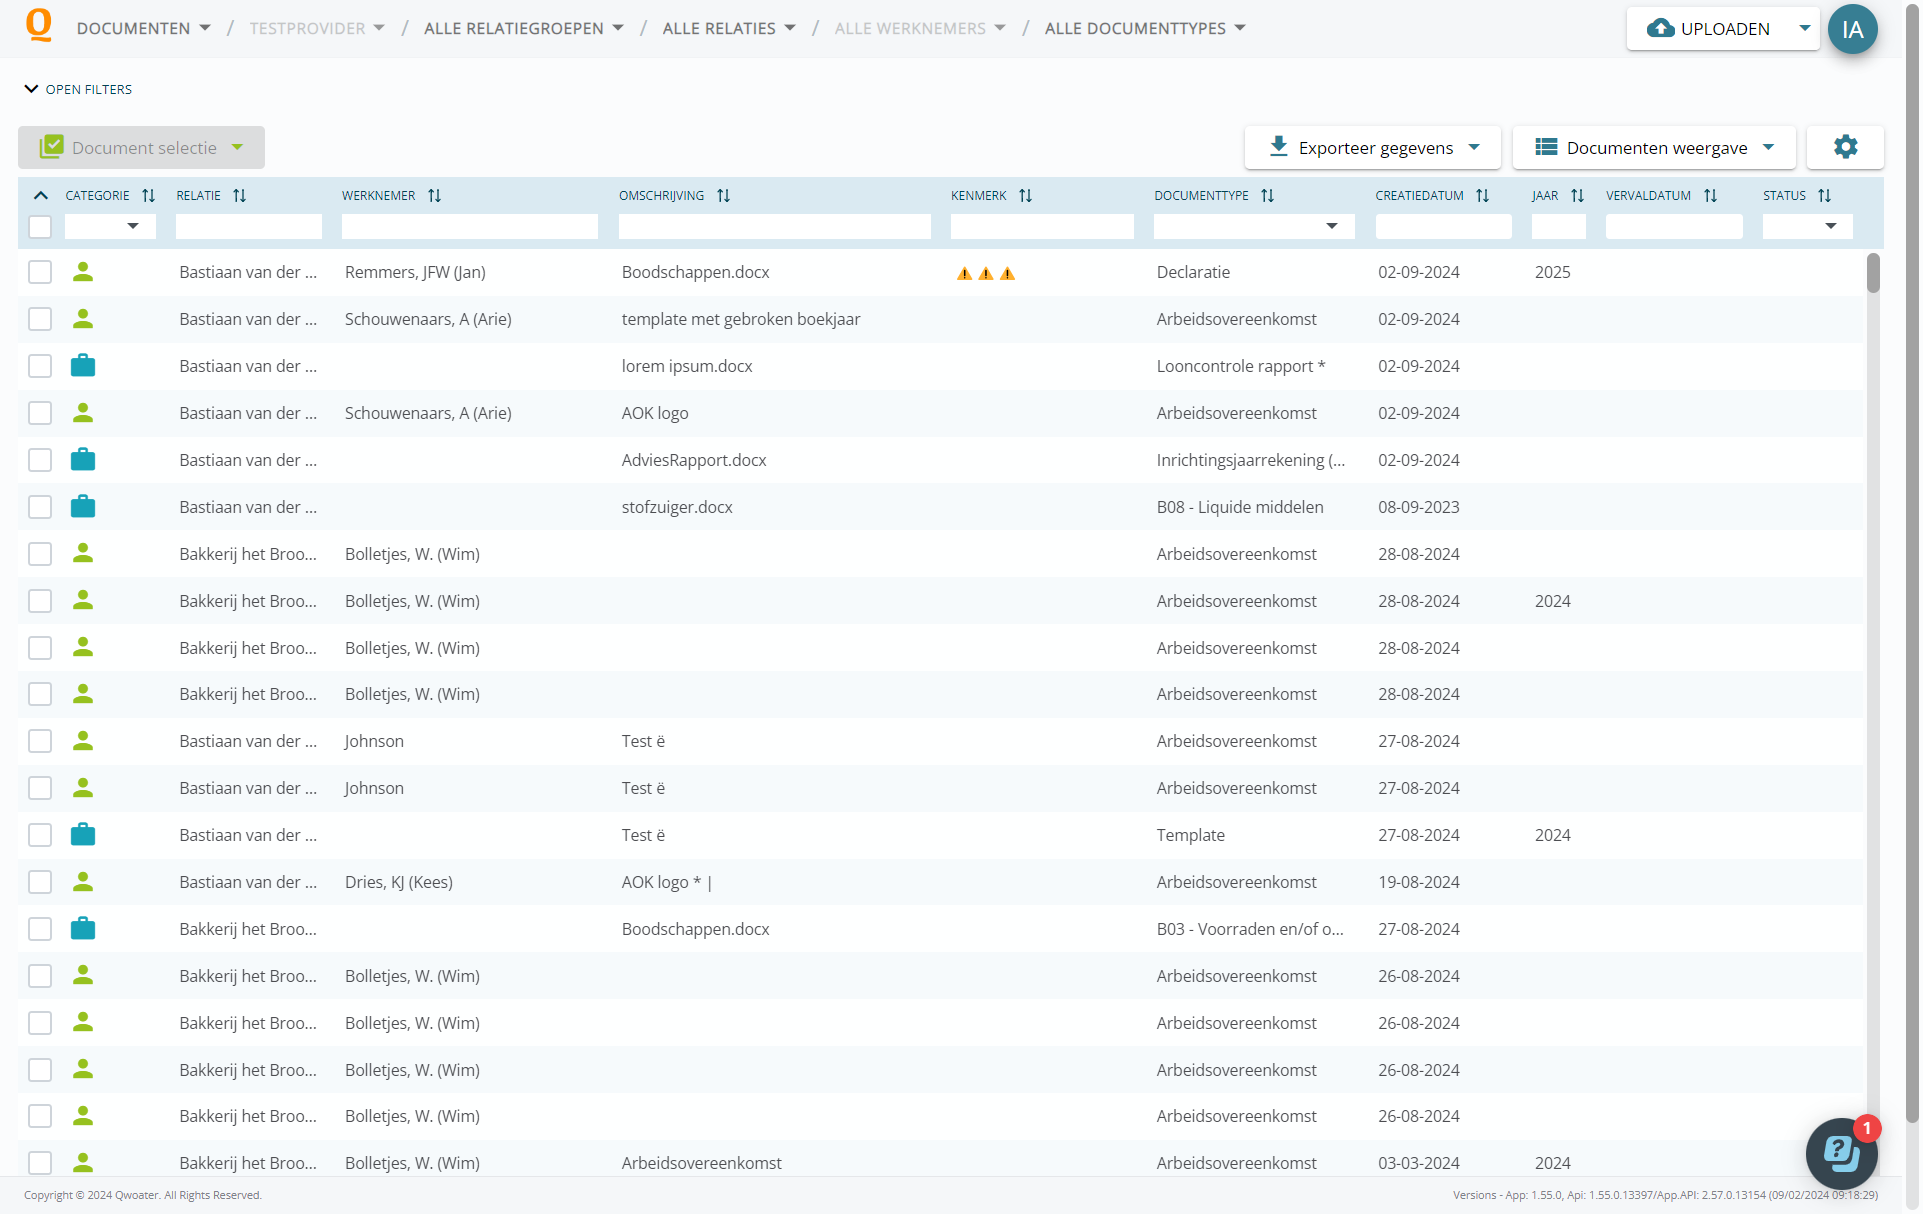Viewport: 1923px width, 1214px height.
Task: Open the help chat bubble icon
Action: (x=1841, y=1153)
